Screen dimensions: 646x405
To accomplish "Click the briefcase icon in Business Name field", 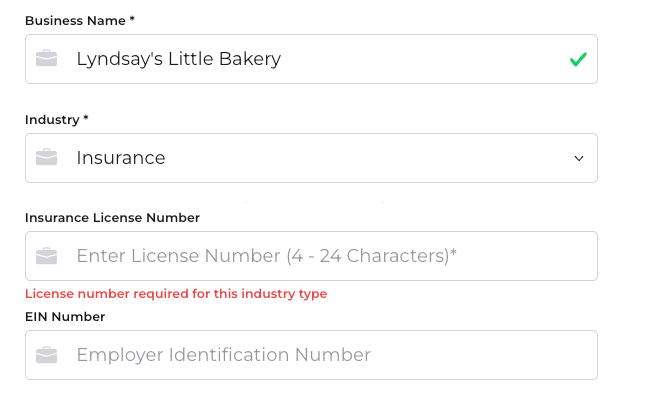I will tap(47, 59).
